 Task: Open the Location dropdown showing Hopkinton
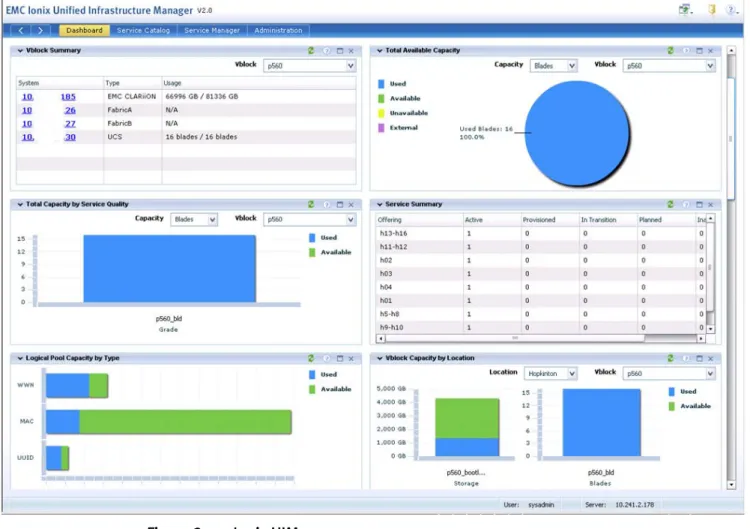551,373
